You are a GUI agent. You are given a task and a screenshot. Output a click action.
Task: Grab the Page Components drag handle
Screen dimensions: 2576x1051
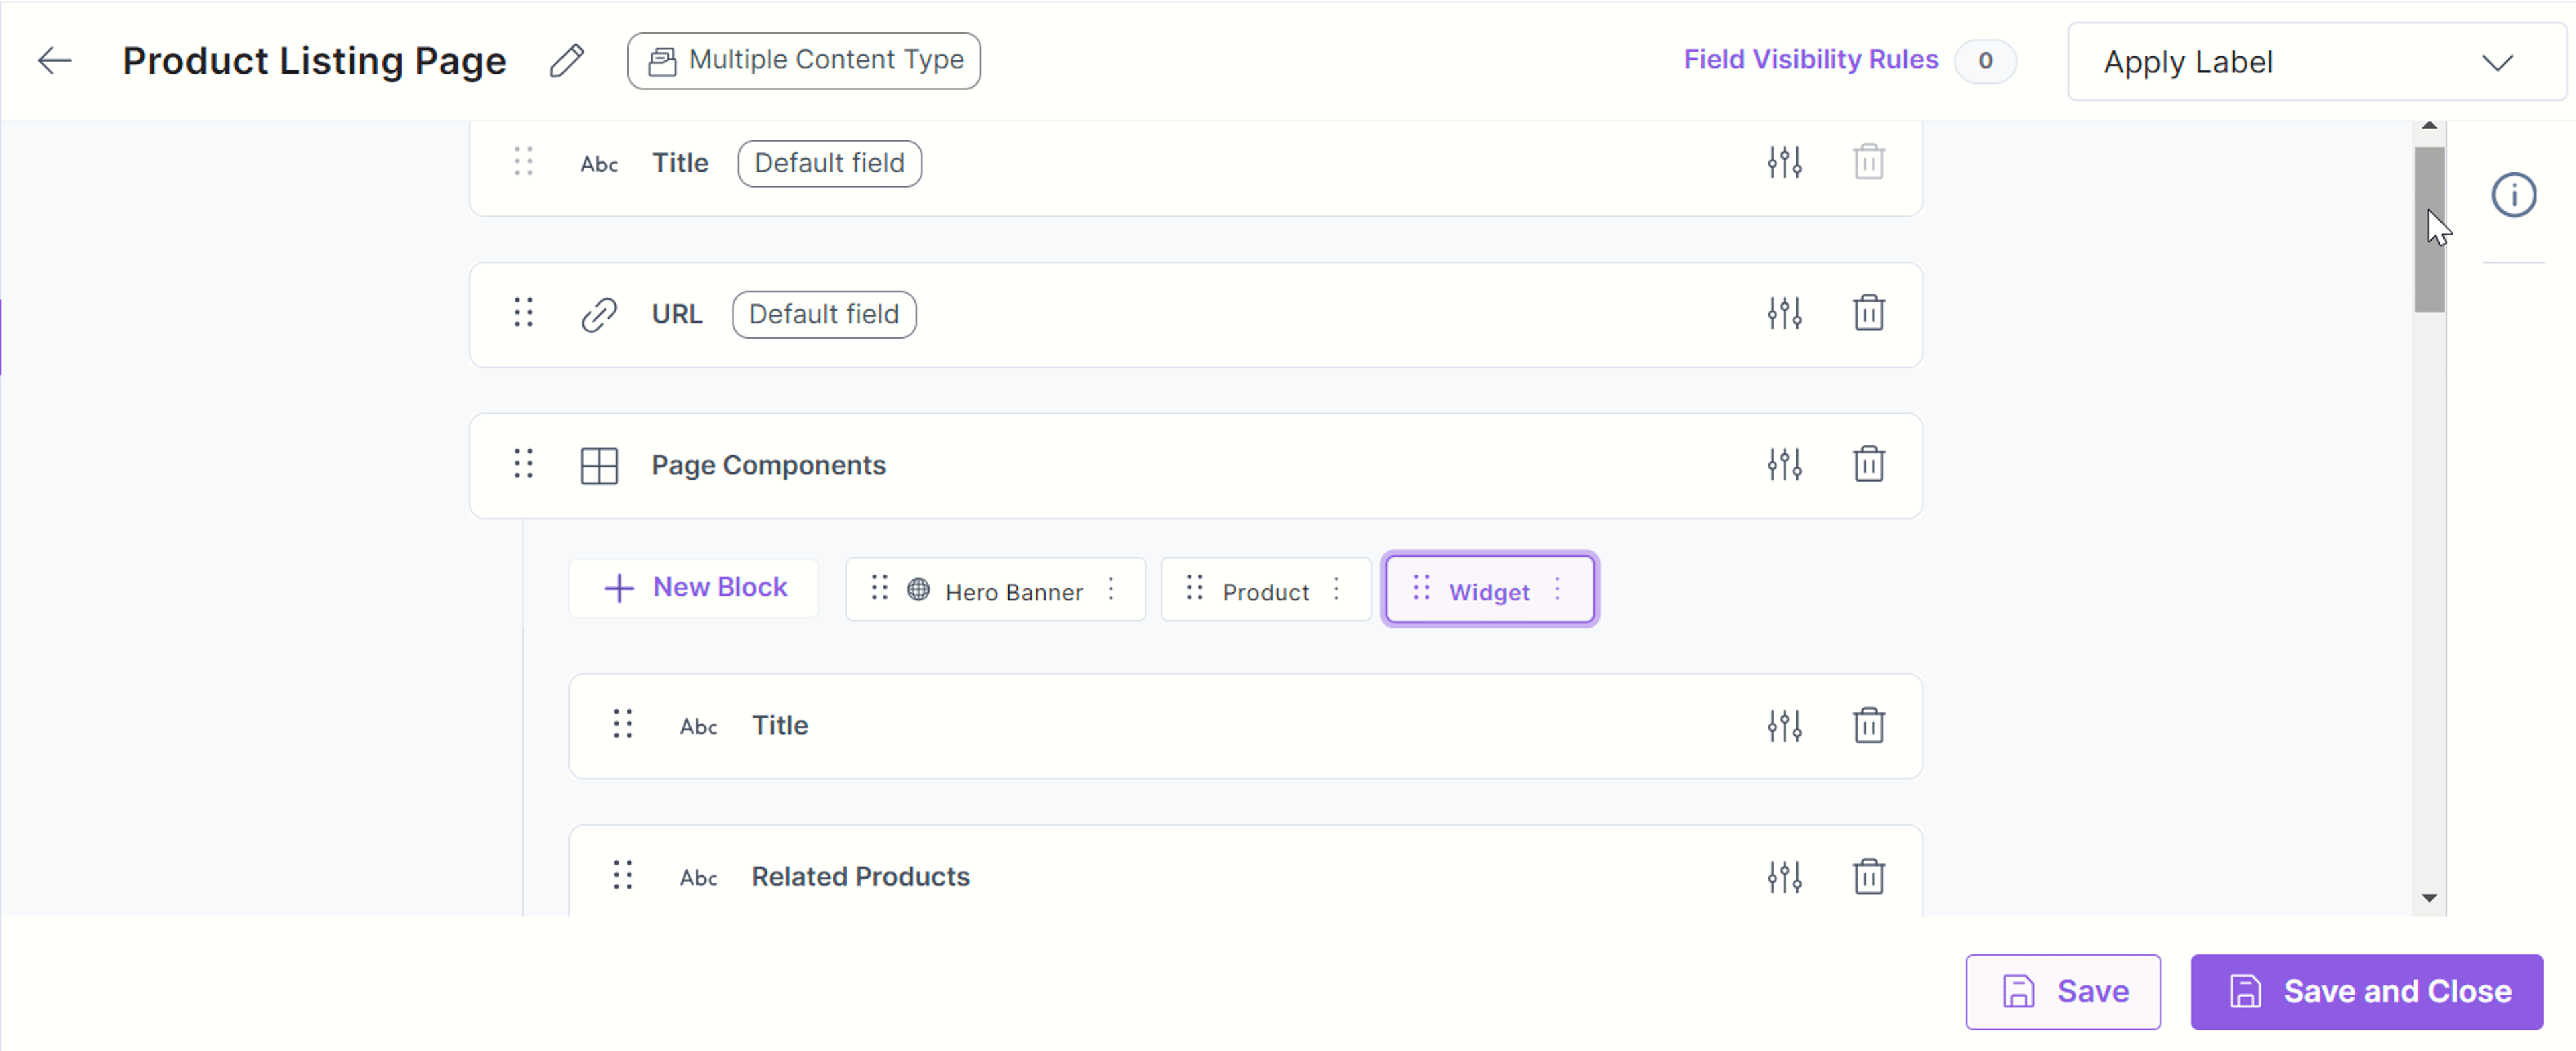523,464
